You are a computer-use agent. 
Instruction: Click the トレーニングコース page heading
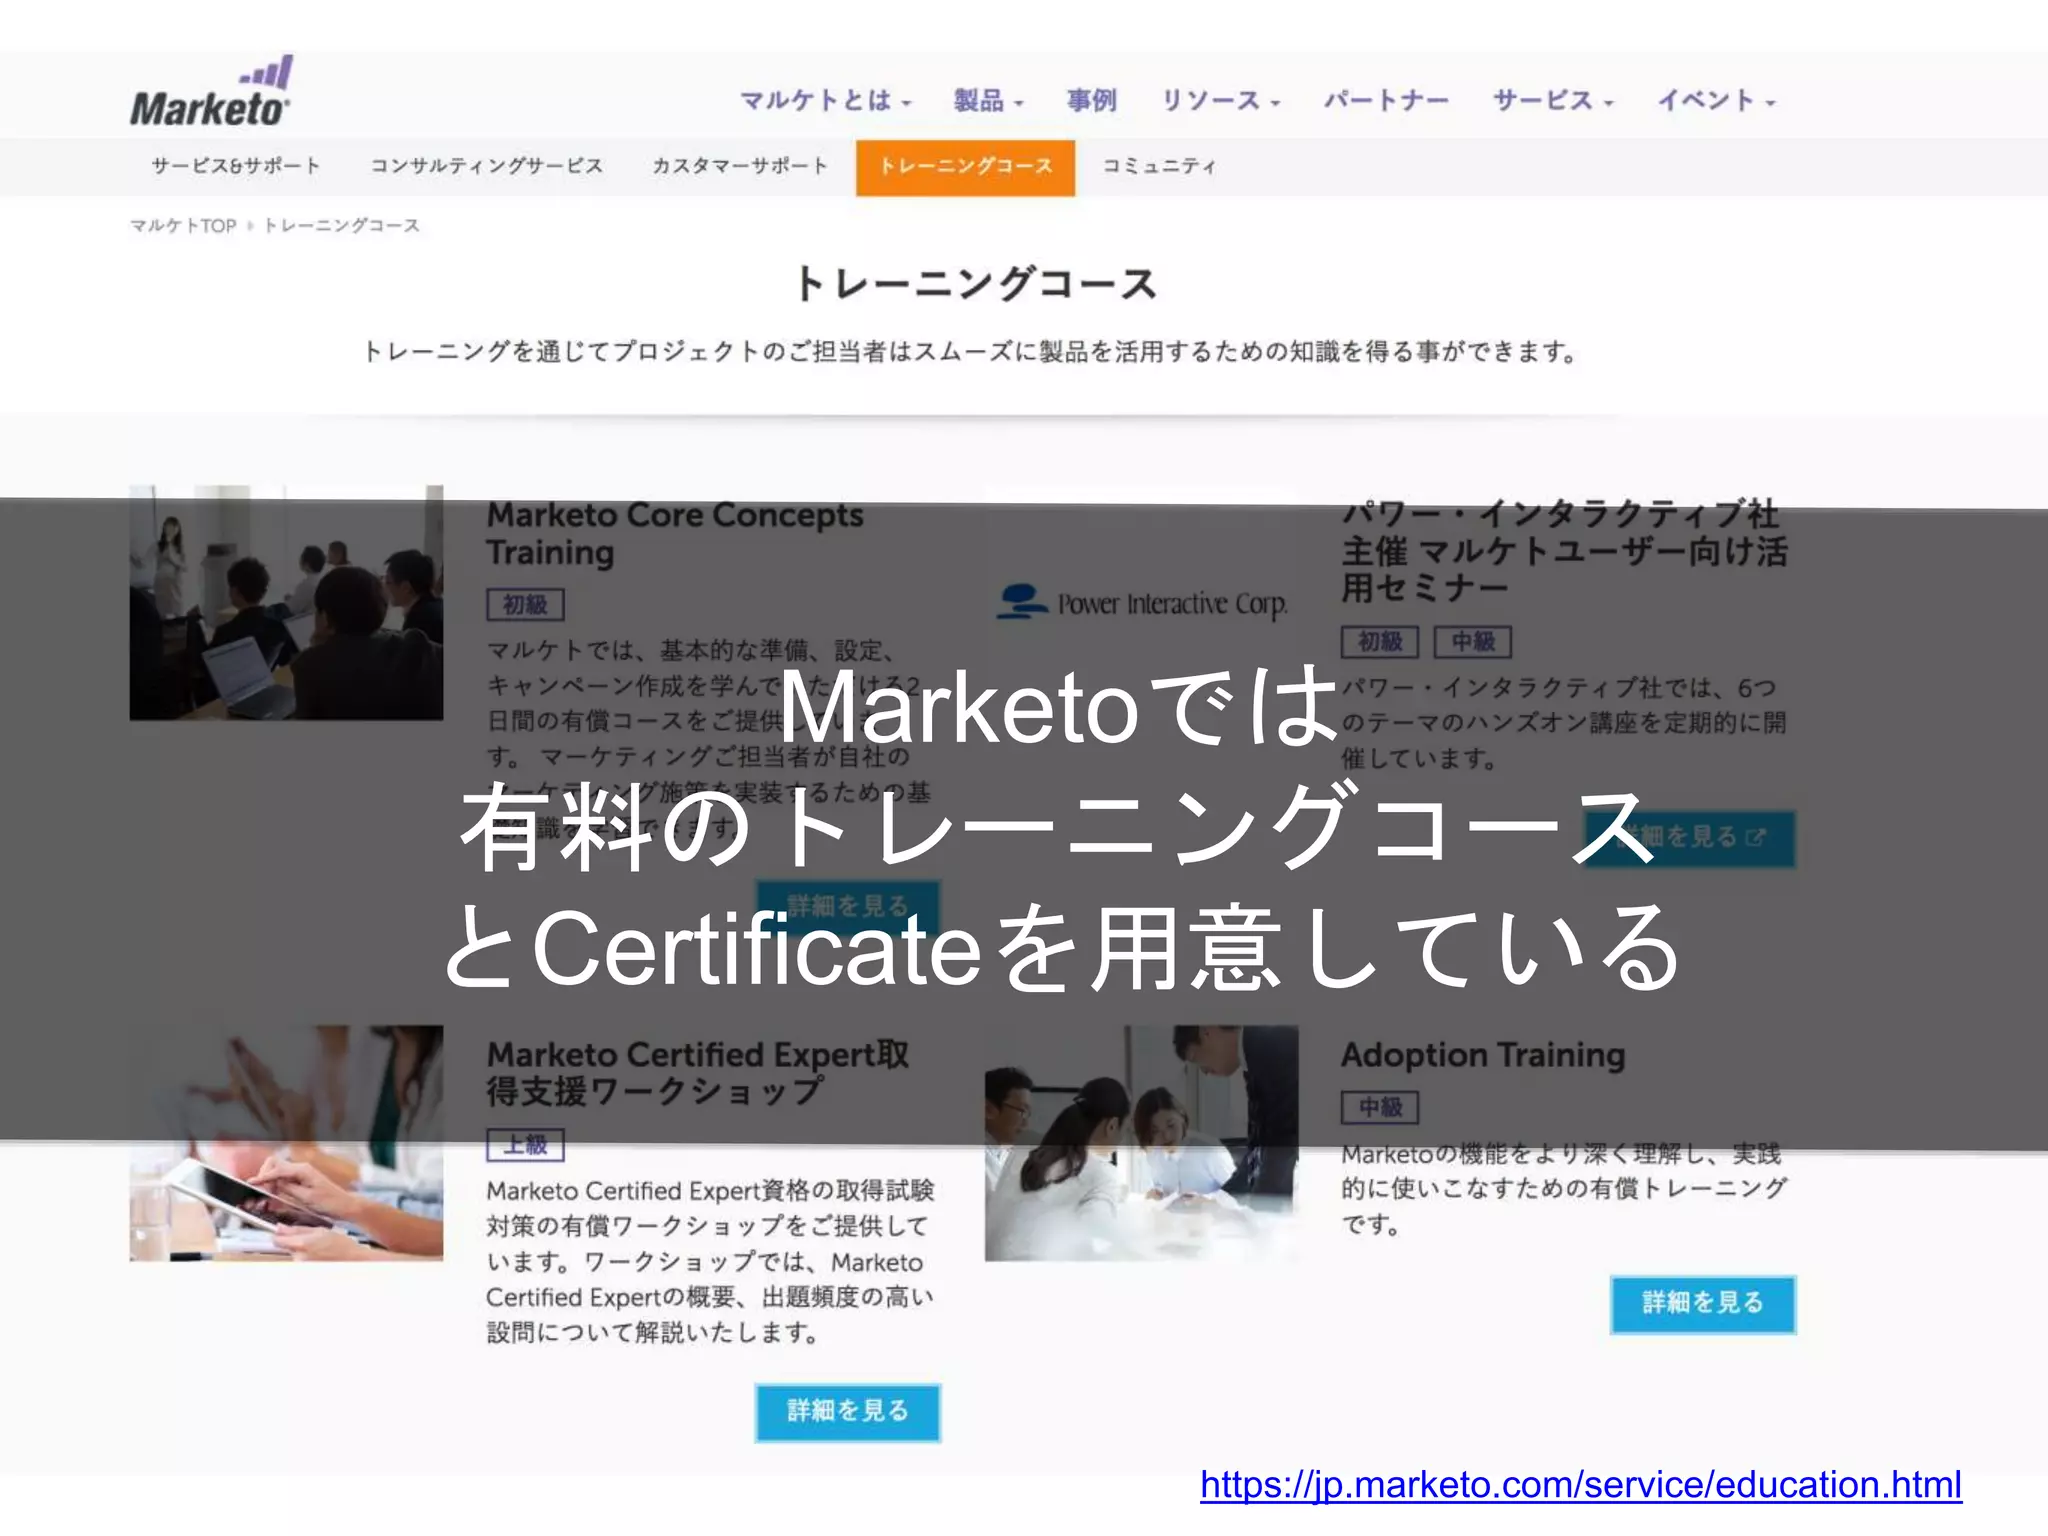(x=975, y=284)
